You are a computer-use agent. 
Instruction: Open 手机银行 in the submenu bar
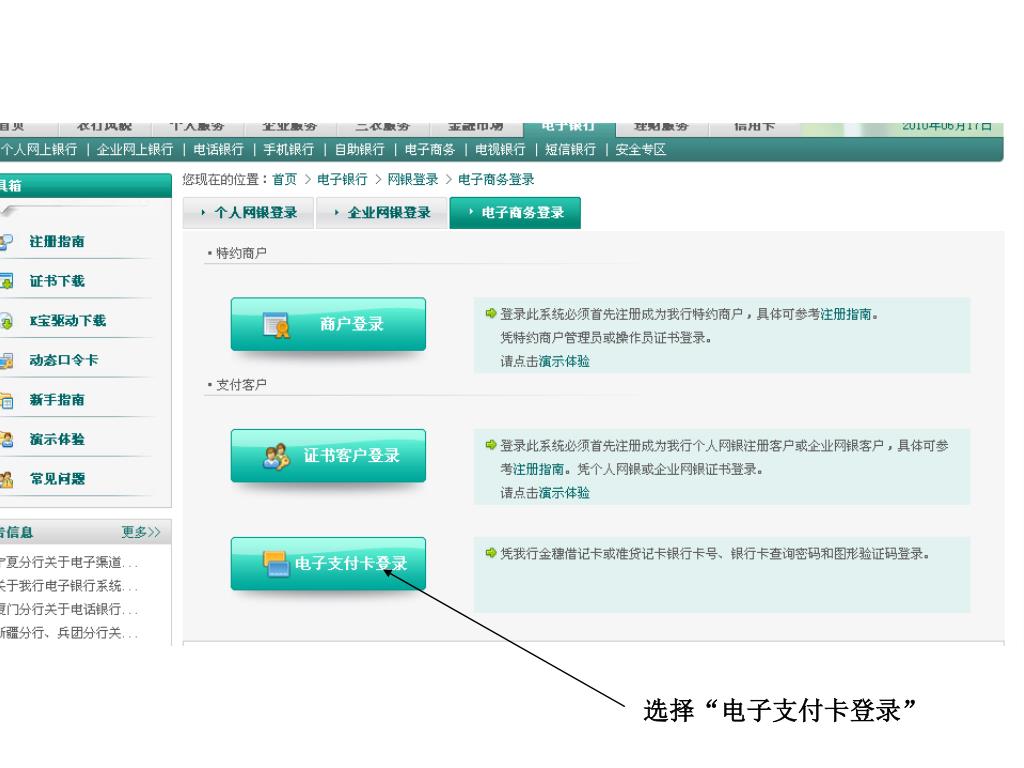[289, 149]
